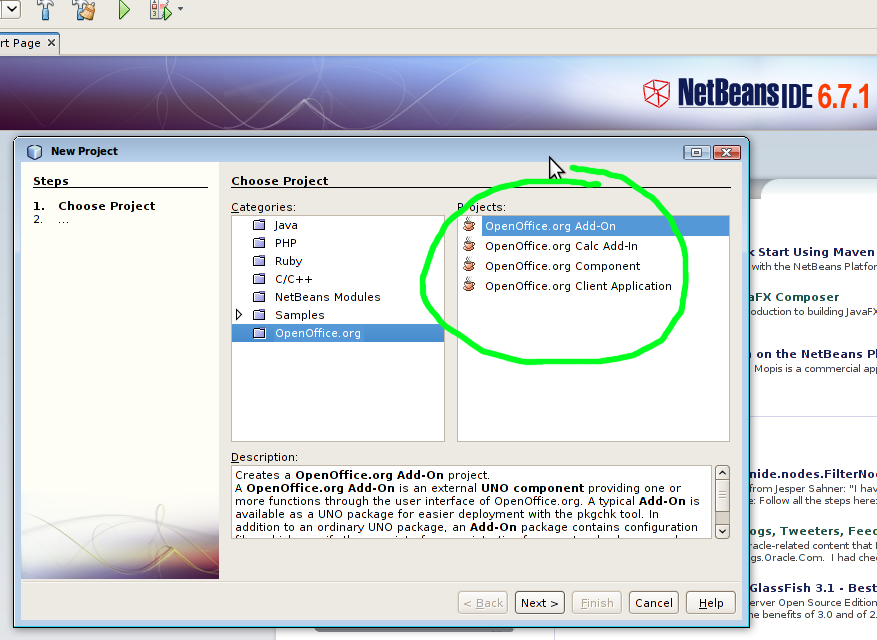The height and width of the screenshot is (640, 877).
Task: Click Next to continue the wizard
Action: tap(540, 603)
